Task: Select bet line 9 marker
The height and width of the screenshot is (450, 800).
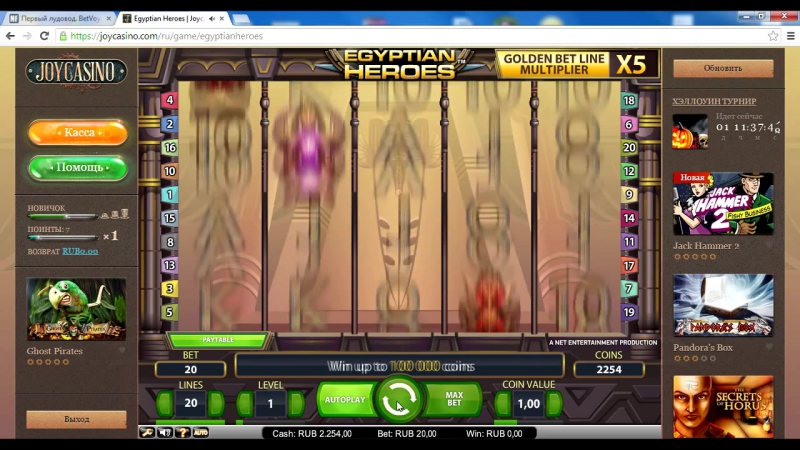Action: point(629,194)
